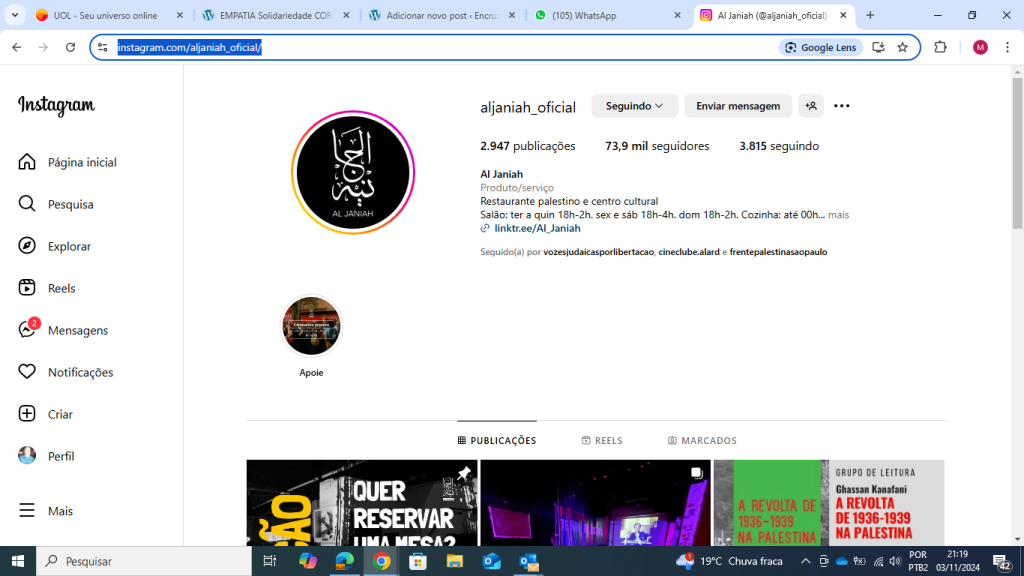Switch to the REELS profile tab

point(602,441)
